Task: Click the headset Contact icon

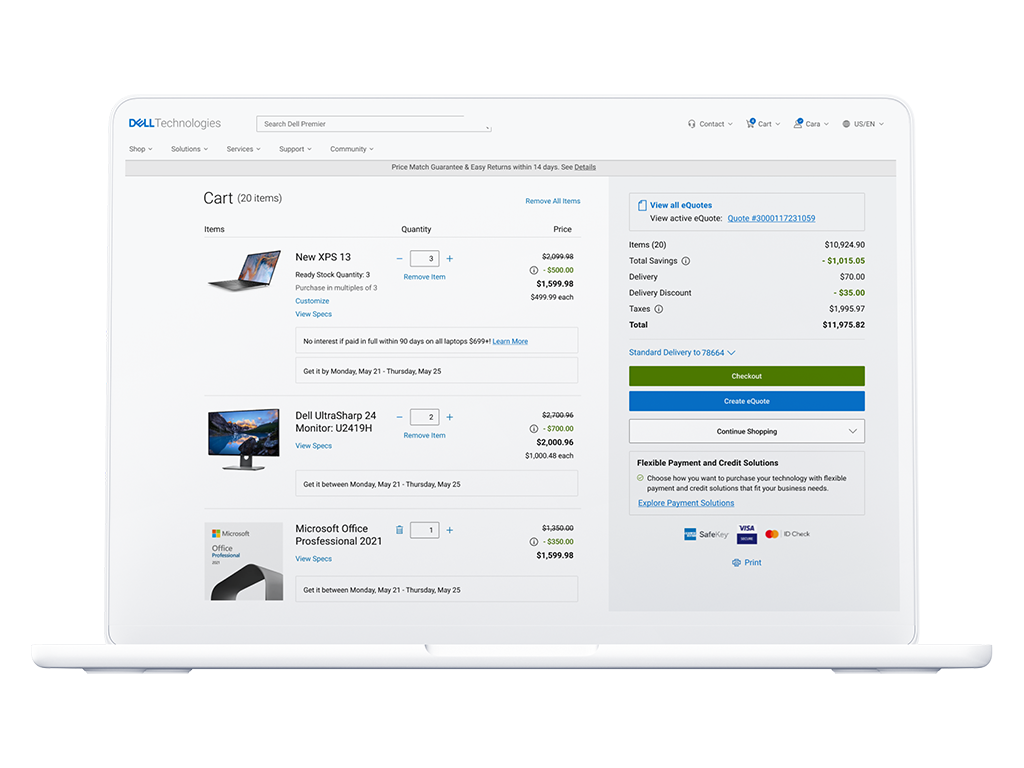Action: point(692,124)
